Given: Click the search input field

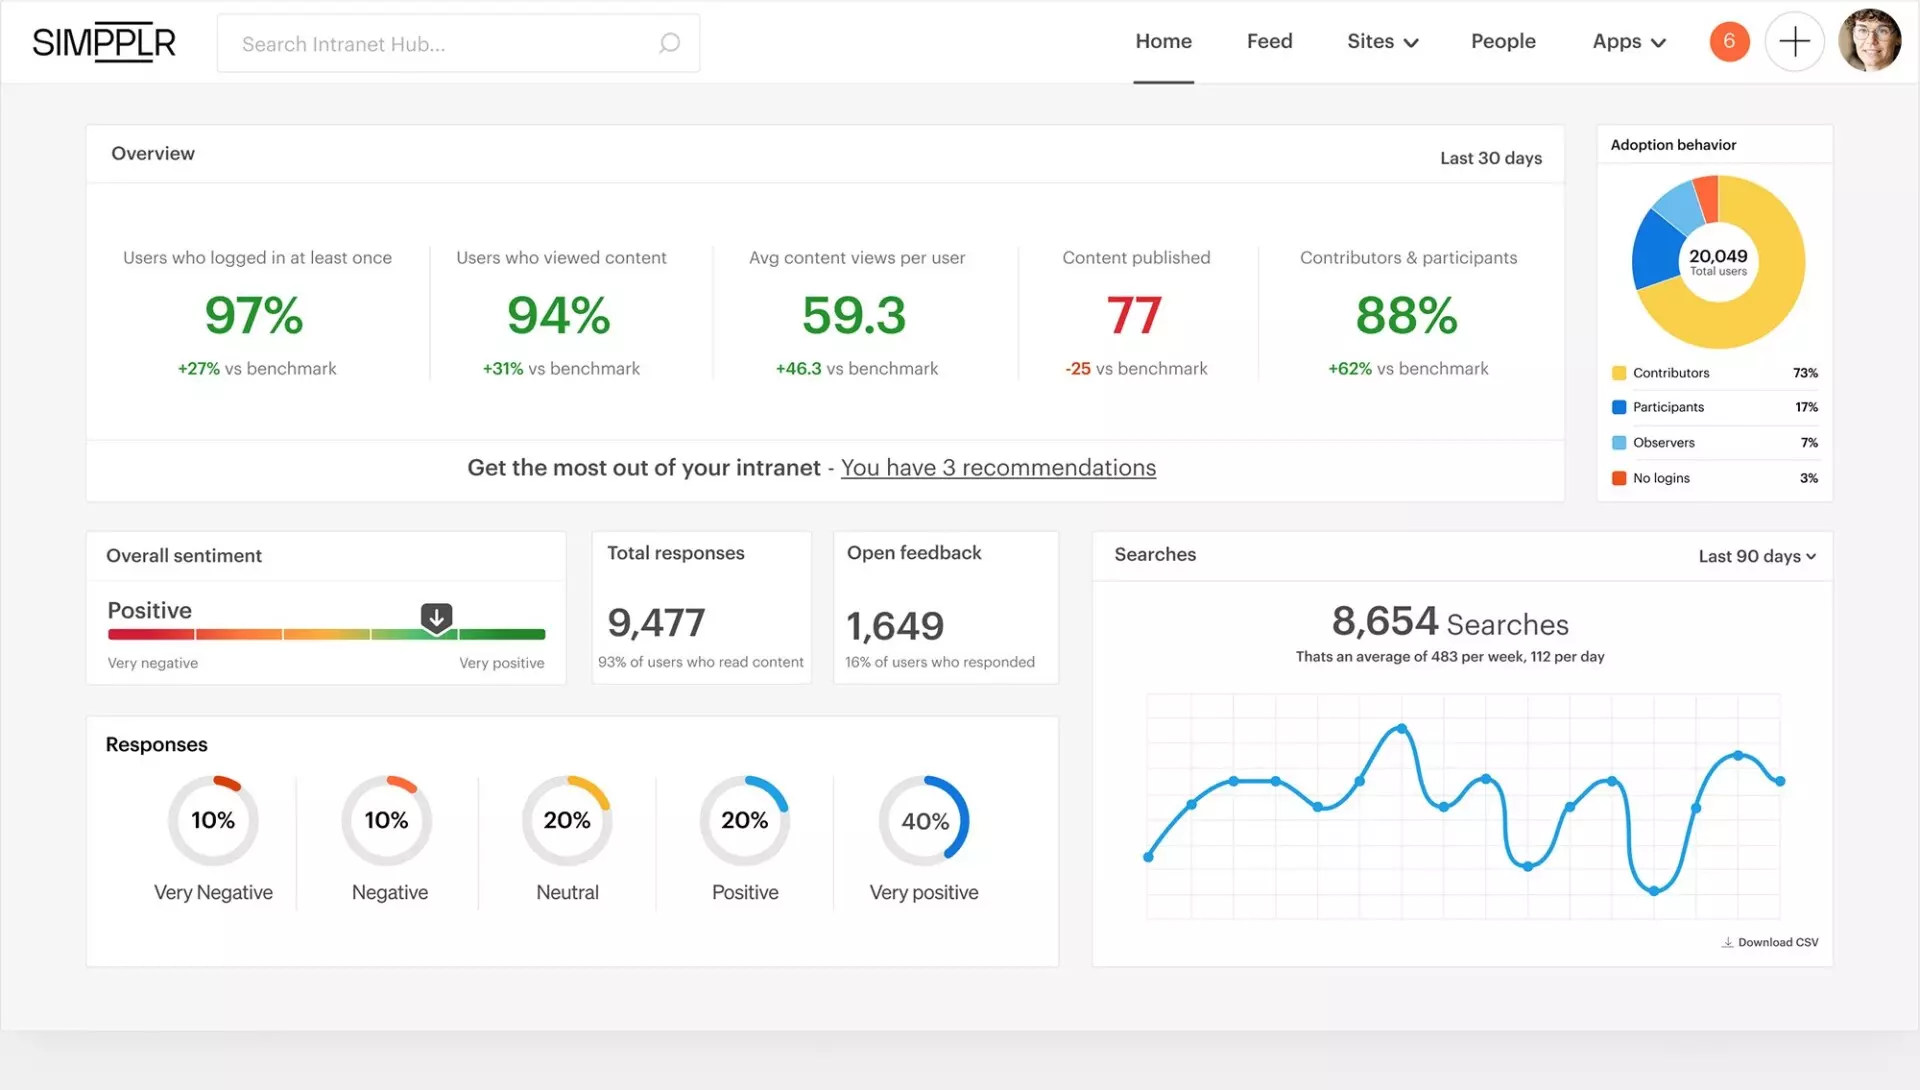Looking at the screenshot, I should click(x=458, y=43).
